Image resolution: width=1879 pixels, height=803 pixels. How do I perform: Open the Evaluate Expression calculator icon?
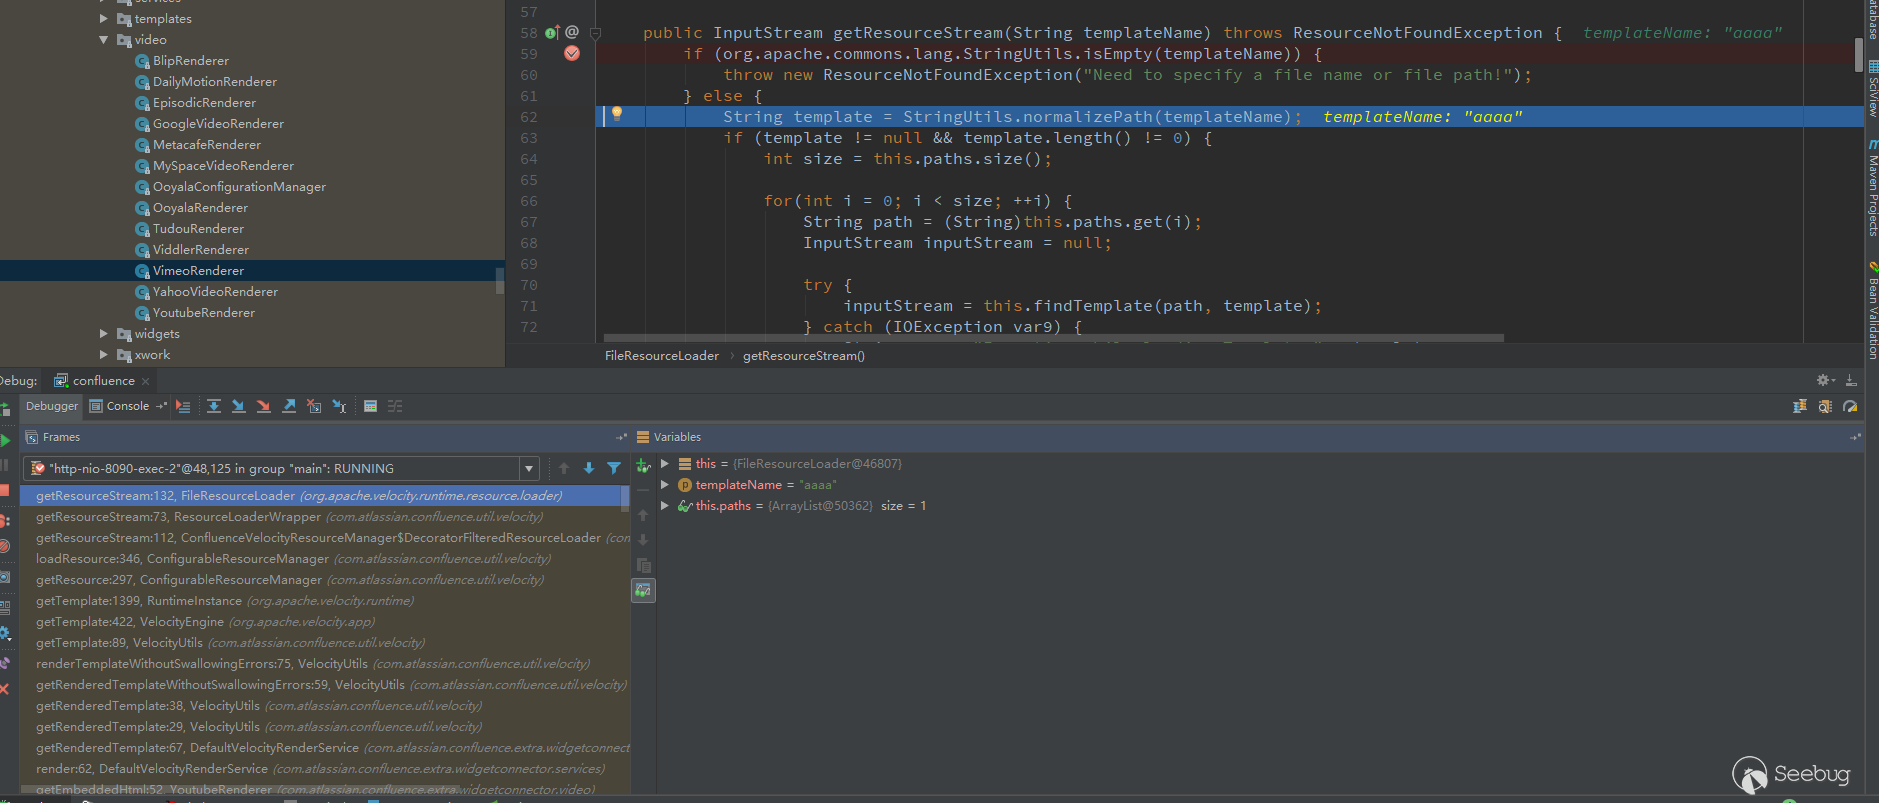(370, 406)
